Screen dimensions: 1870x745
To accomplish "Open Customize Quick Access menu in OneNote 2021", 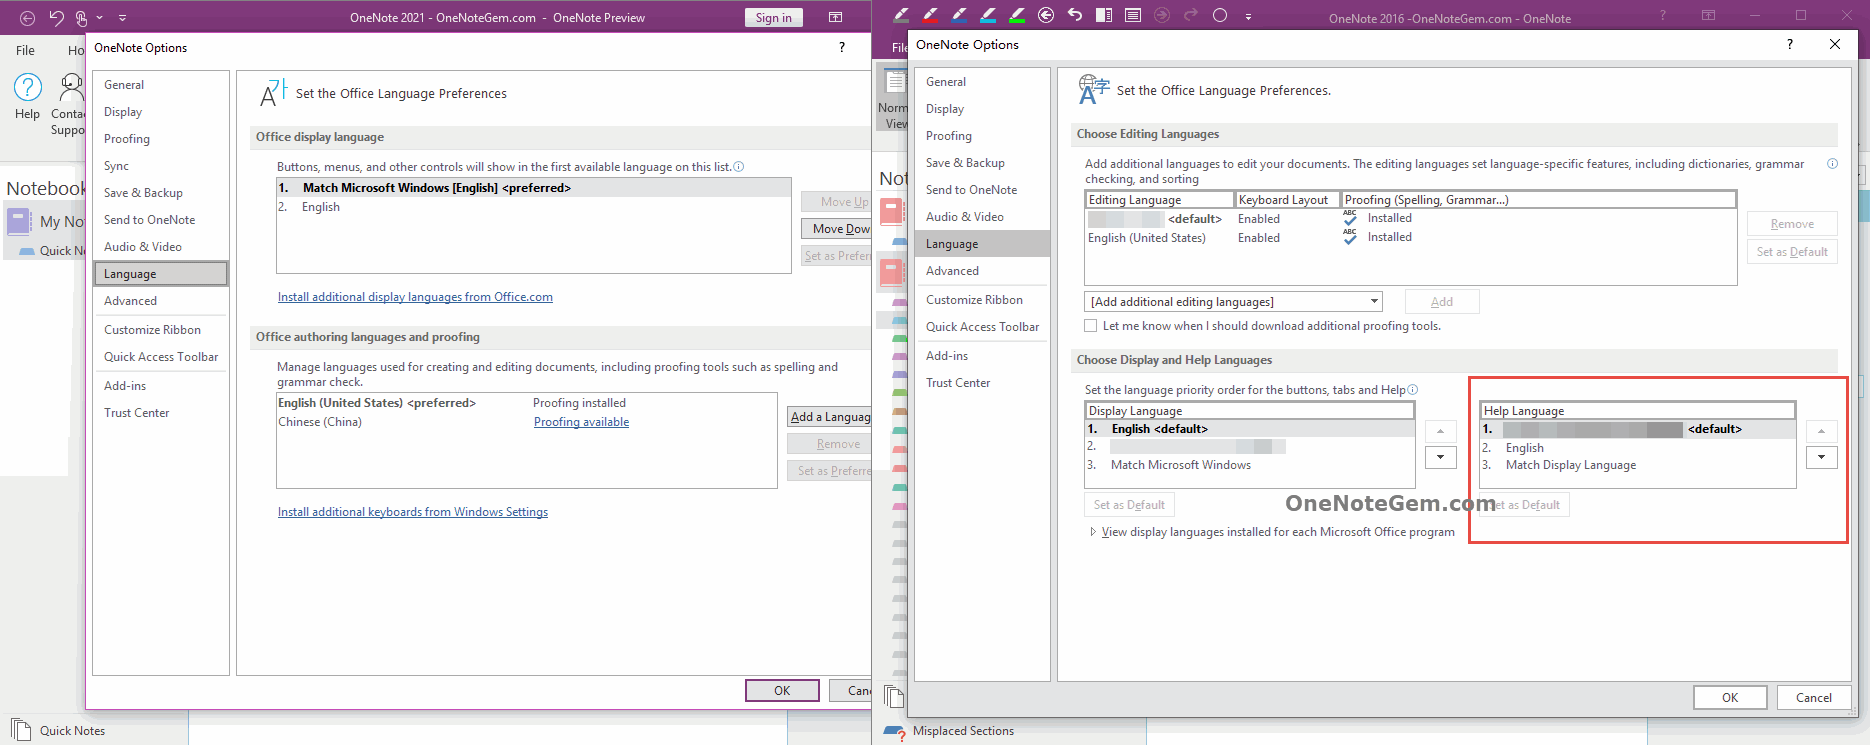I will 122,18.
